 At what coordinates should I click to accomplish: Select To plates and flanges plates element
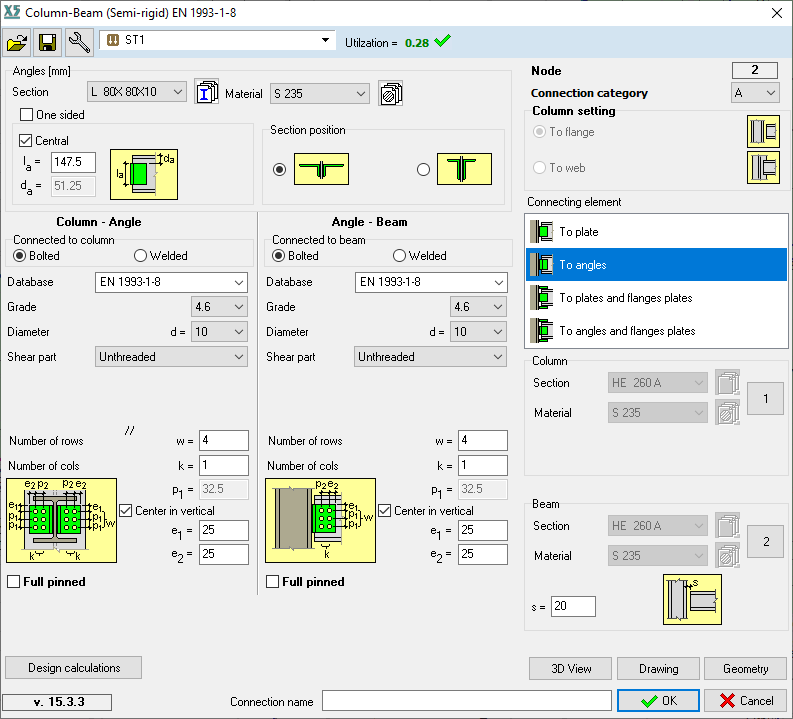click(x=656, y=298)
